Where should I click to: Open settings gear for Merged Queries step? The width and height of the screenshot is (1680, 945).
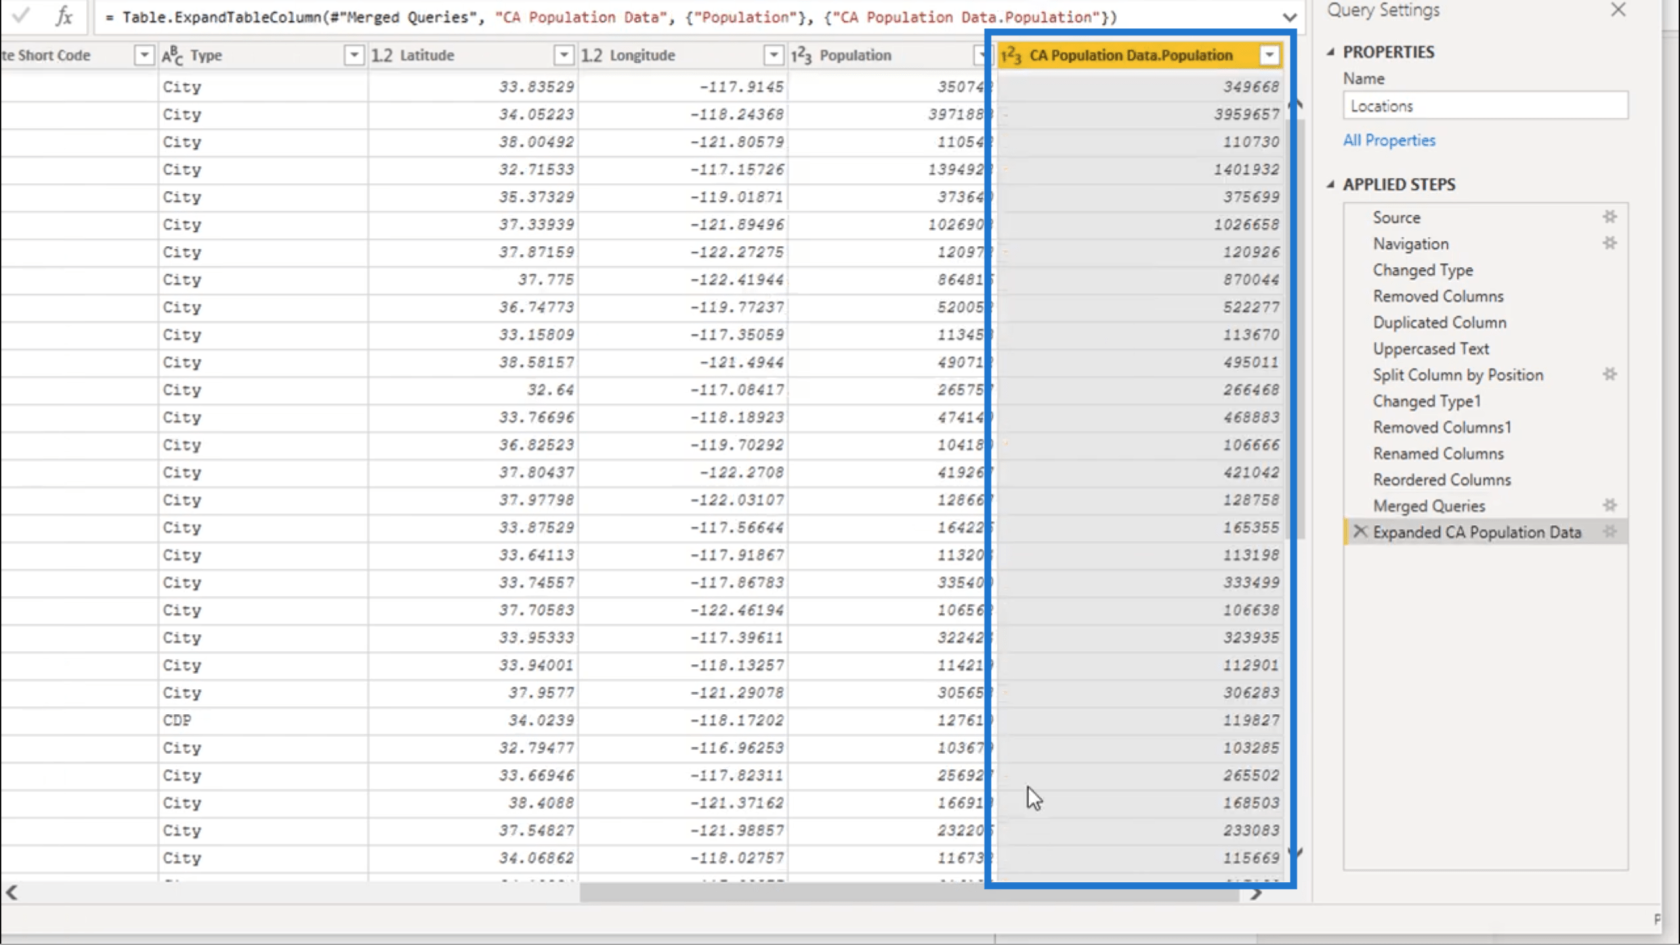[1610, 506]
